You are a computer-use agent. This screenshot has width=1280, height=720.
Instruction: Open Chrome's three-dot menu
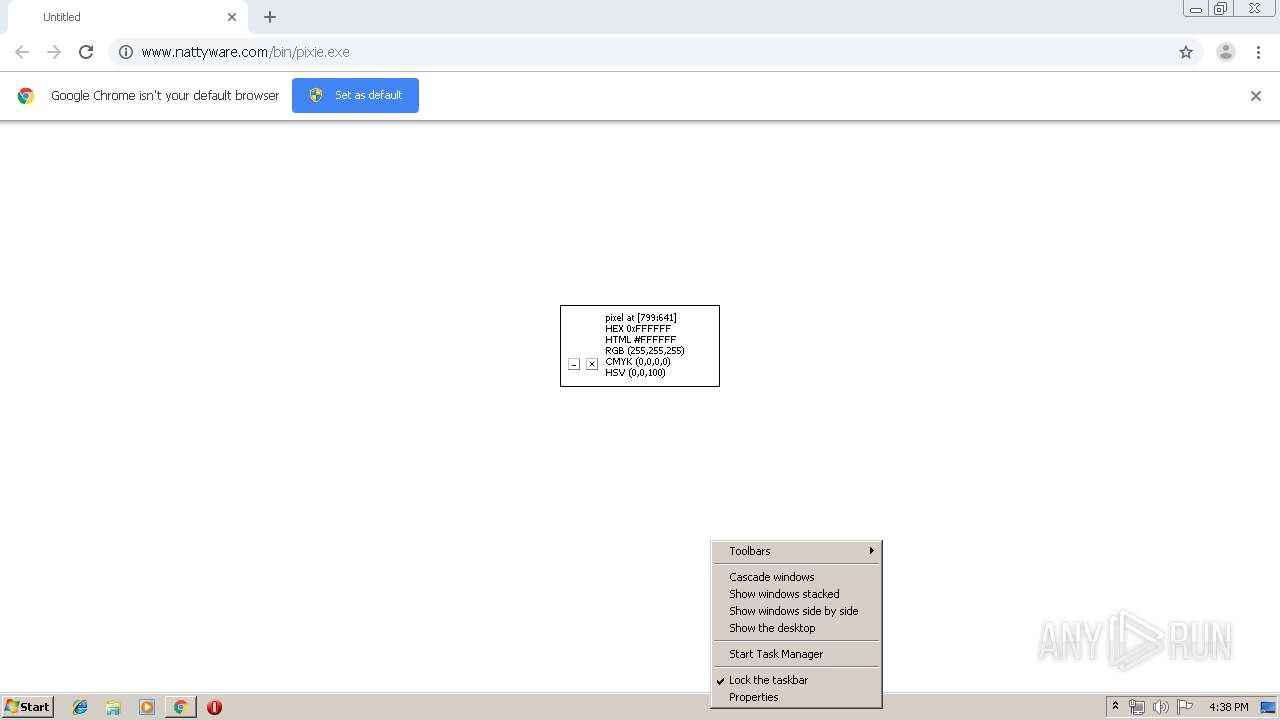point(1258,52)
